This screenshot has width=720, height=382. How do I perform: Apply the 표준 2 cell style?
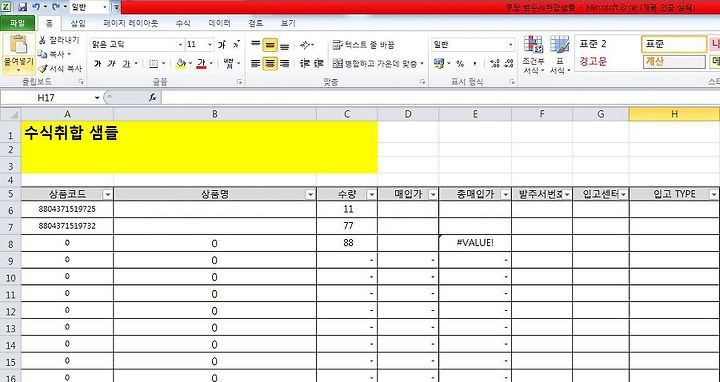[x=607, y=45]
